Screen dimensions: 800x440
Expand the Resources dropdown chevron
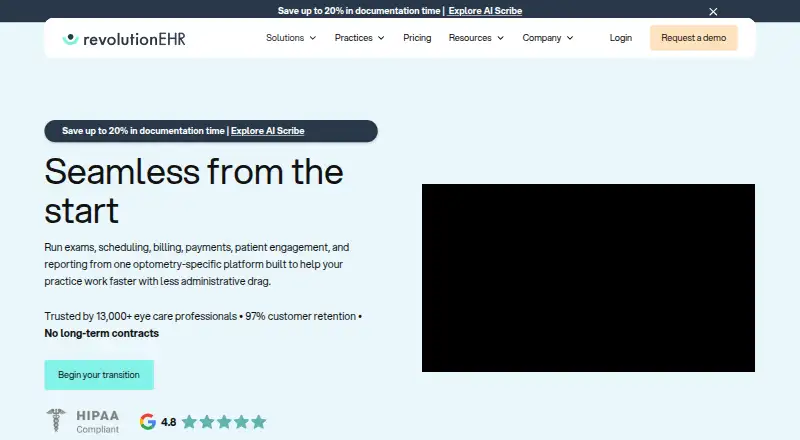pyautogui.click(x=501, y=38)
